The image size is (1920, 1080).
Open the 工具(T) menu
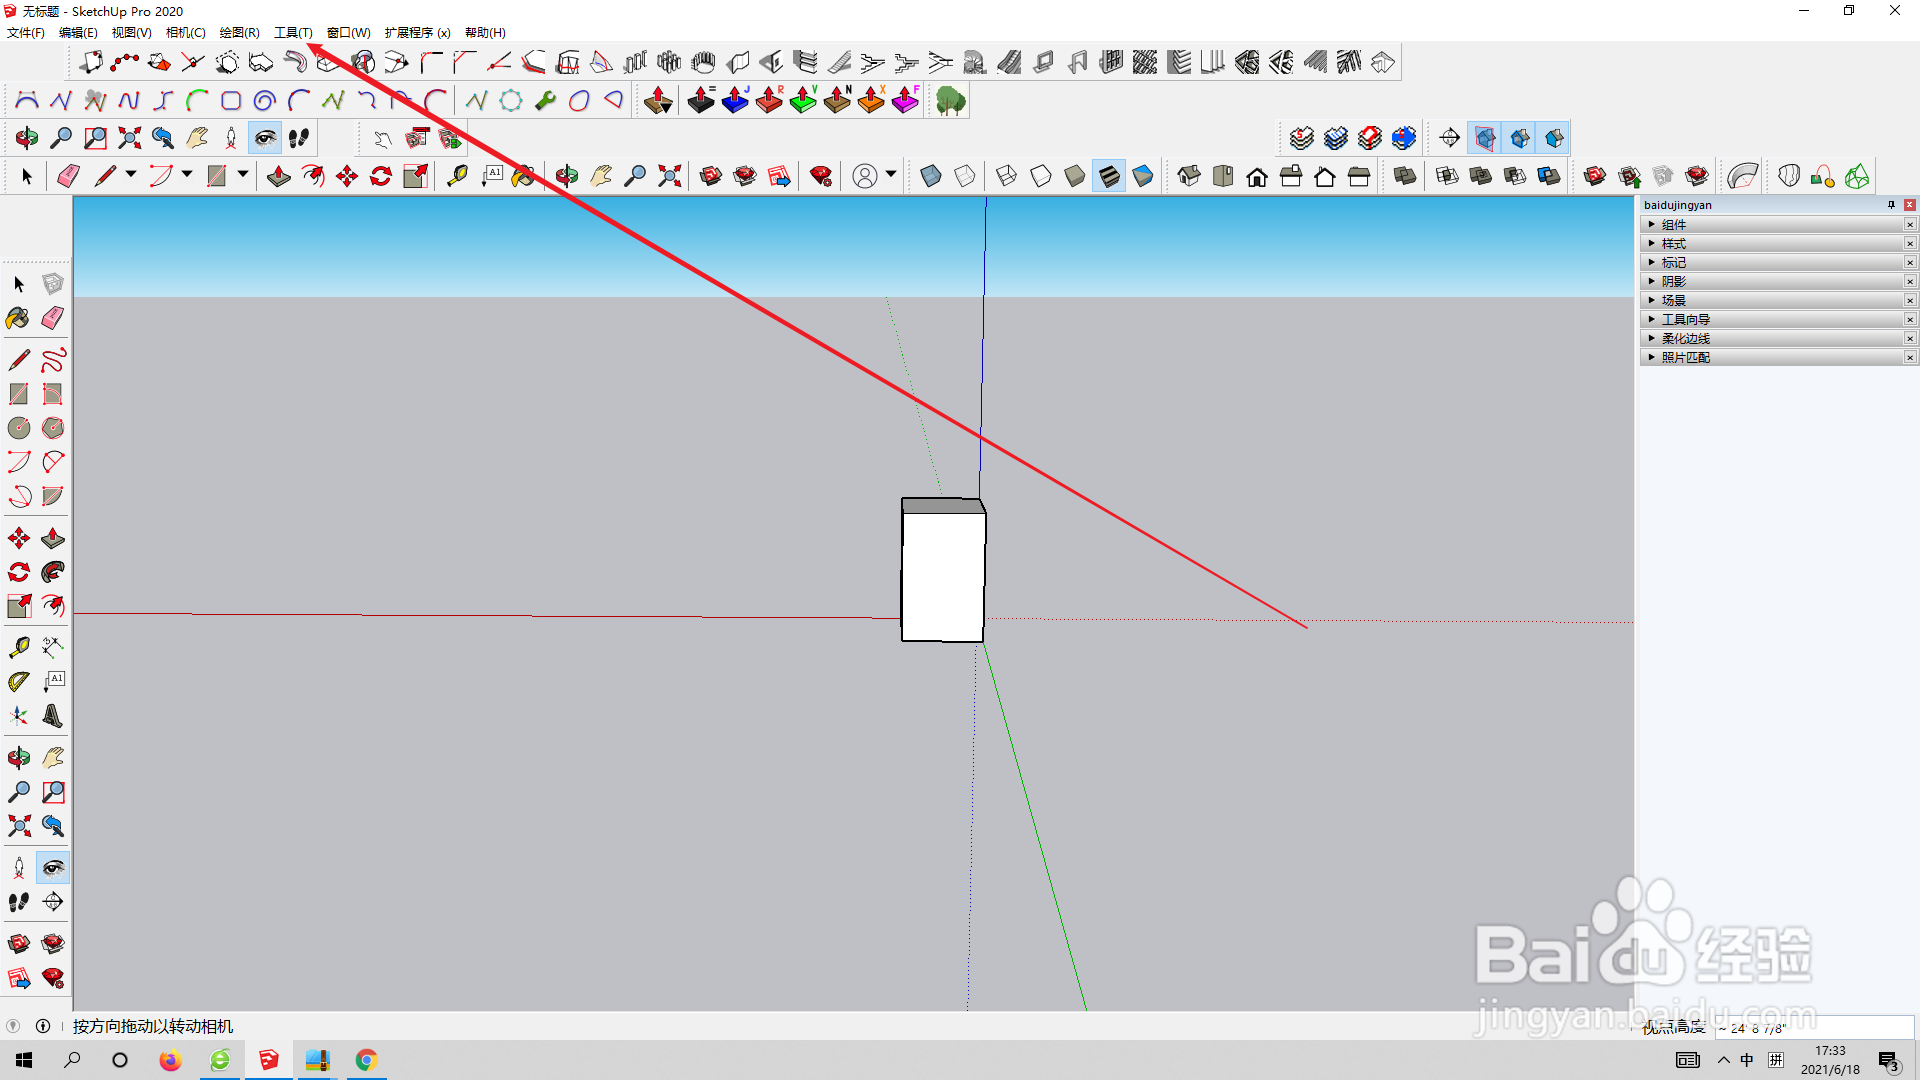(293, 33)
